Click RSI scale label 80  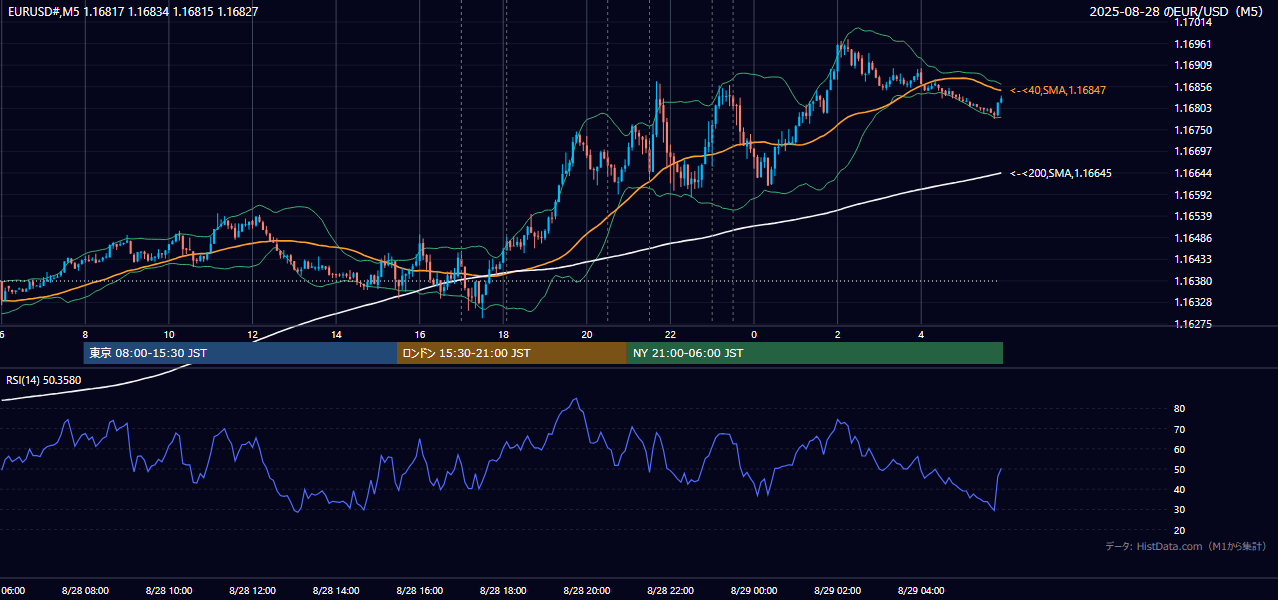(x=1180, y=409)
